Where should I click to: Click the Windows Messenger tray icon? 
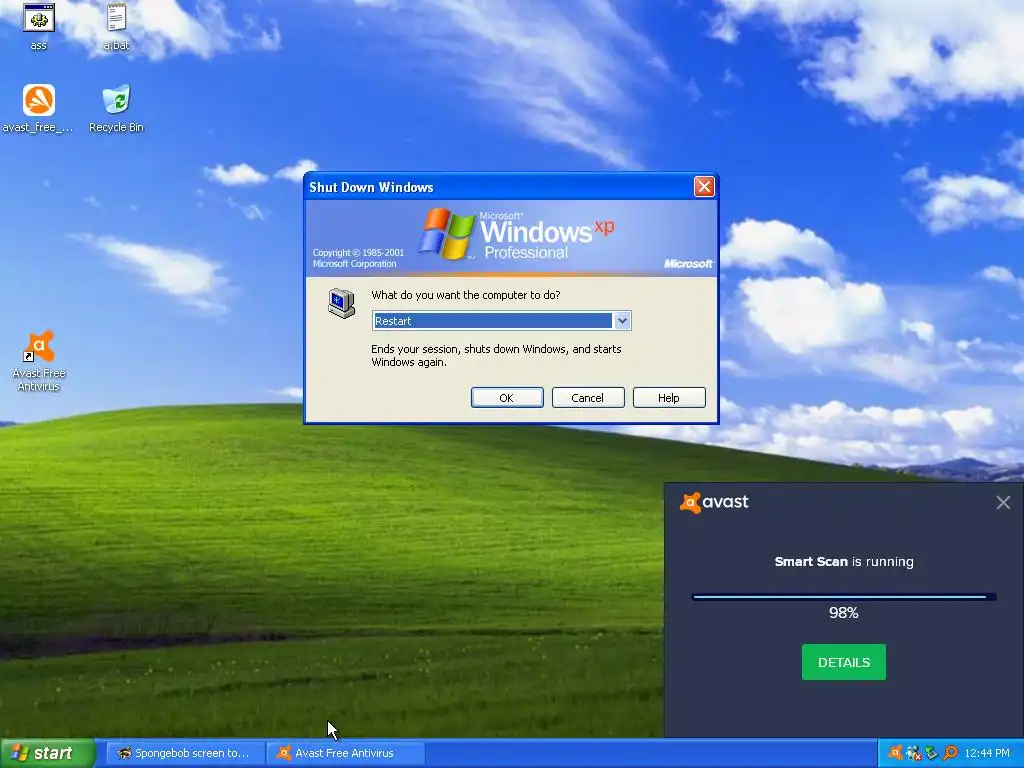coord(914,753)
